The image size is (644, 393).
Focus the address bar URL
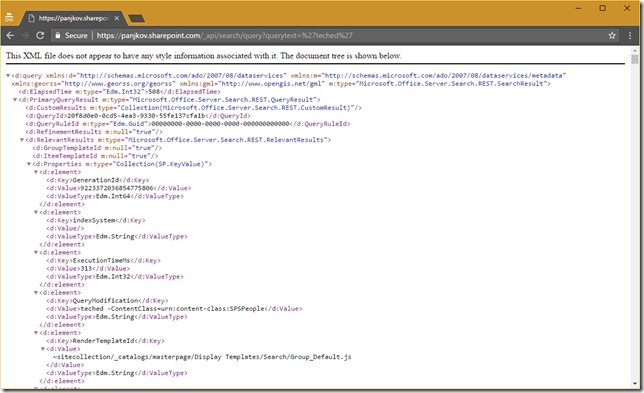(x=225, y=36)
